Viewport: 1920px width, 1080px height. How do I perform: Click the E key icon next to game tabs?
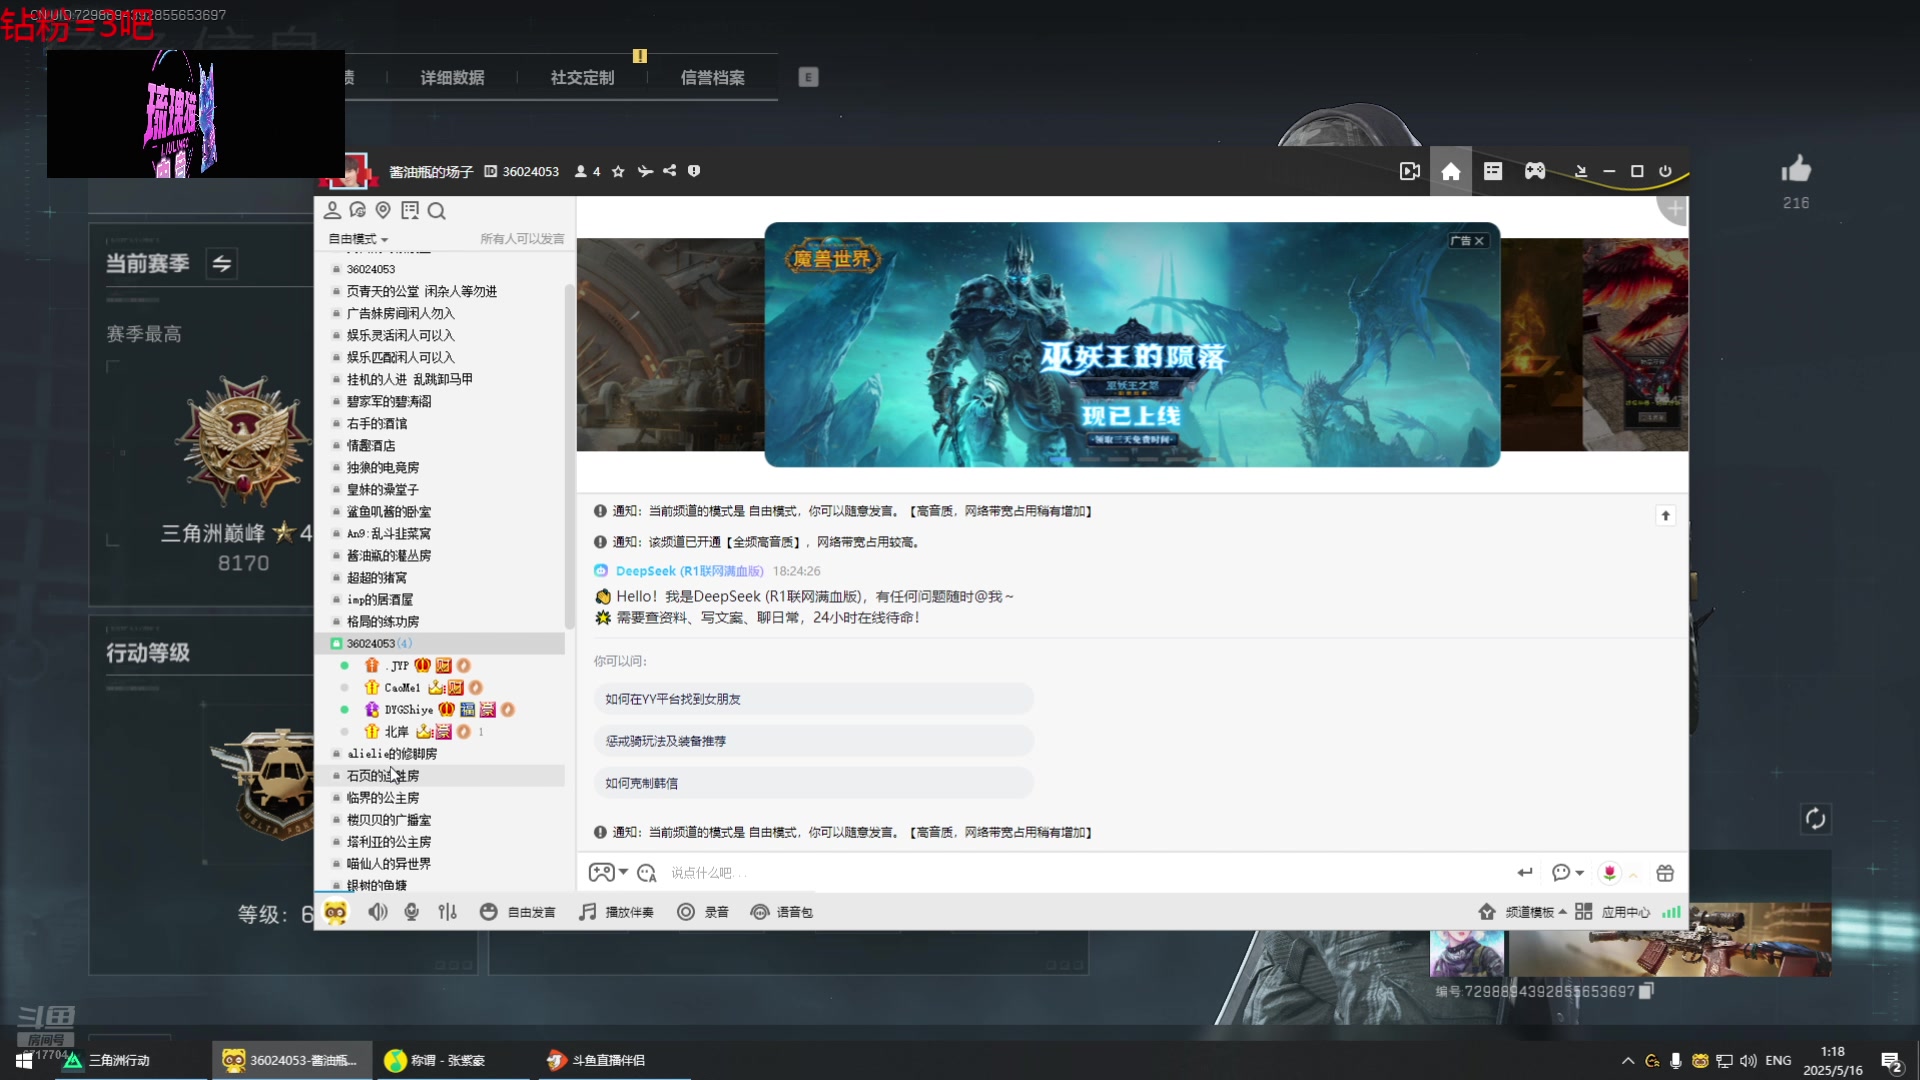coord(808,77)
